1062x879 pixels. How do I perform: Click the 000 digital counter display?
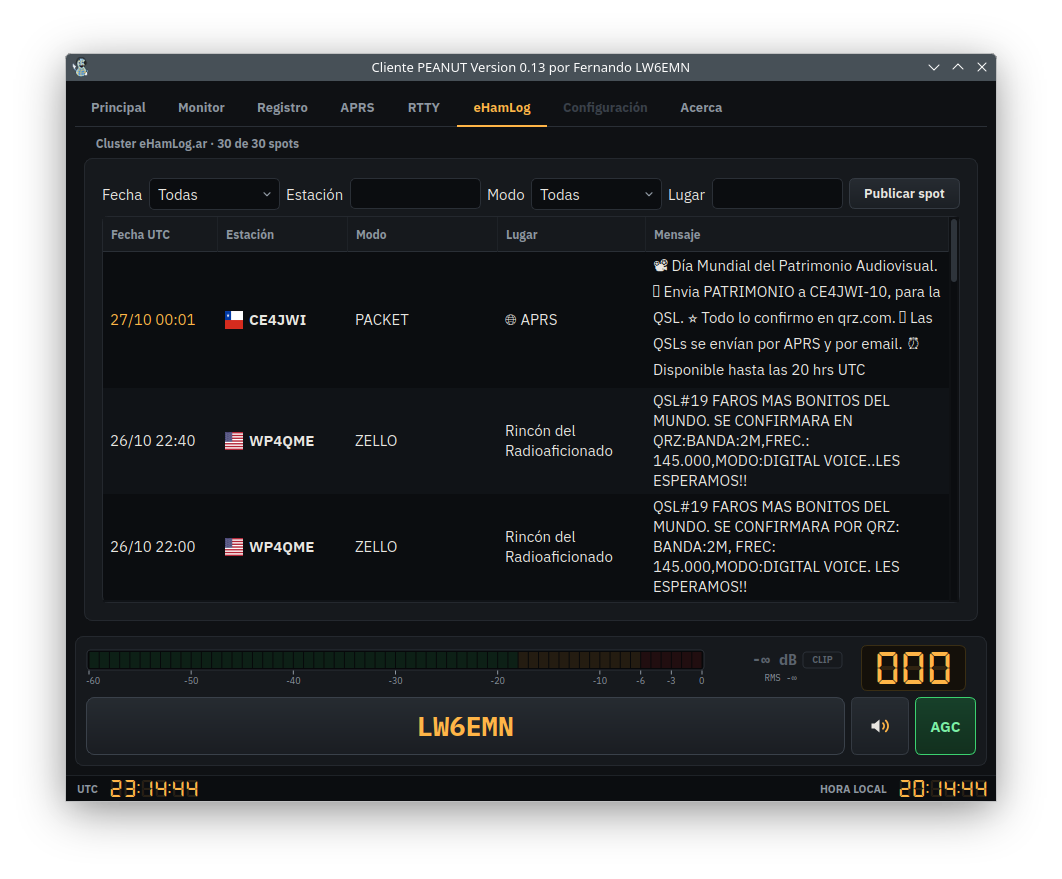[913, 668]
